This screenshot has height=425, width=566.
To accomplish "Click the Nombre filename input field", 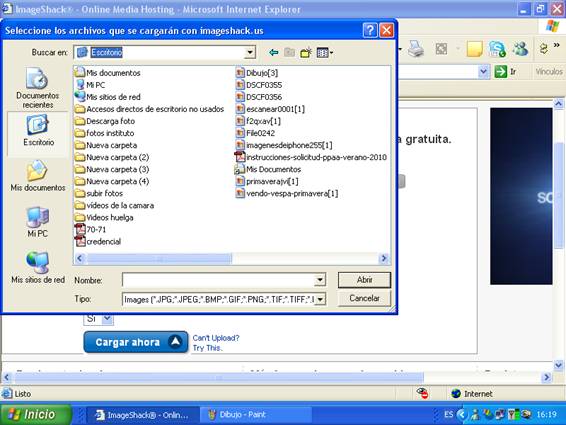I will point(219,280).
